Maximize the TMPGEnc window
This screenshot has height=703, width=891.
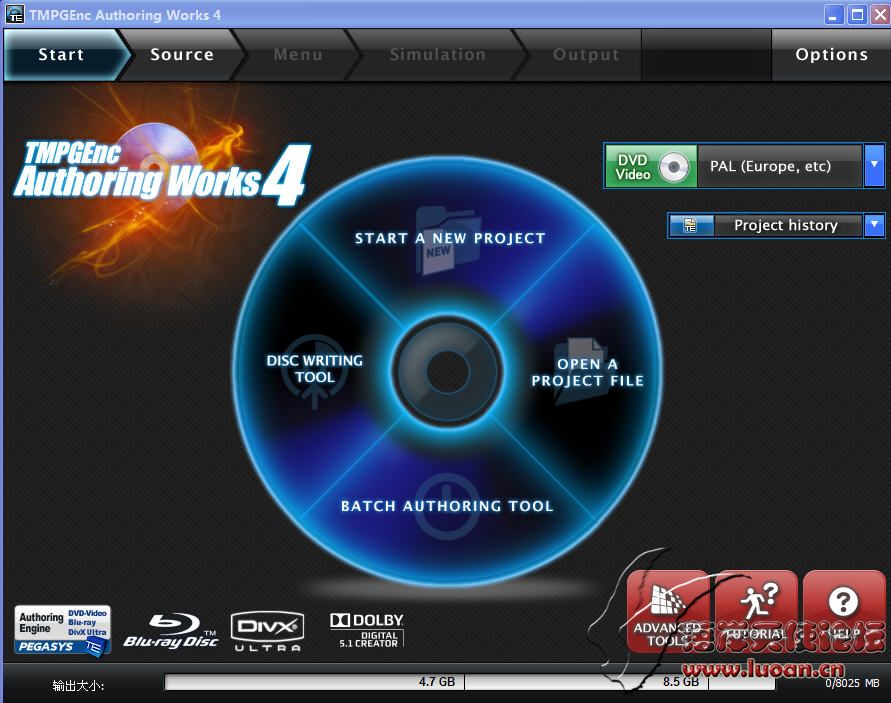point(857,15)
